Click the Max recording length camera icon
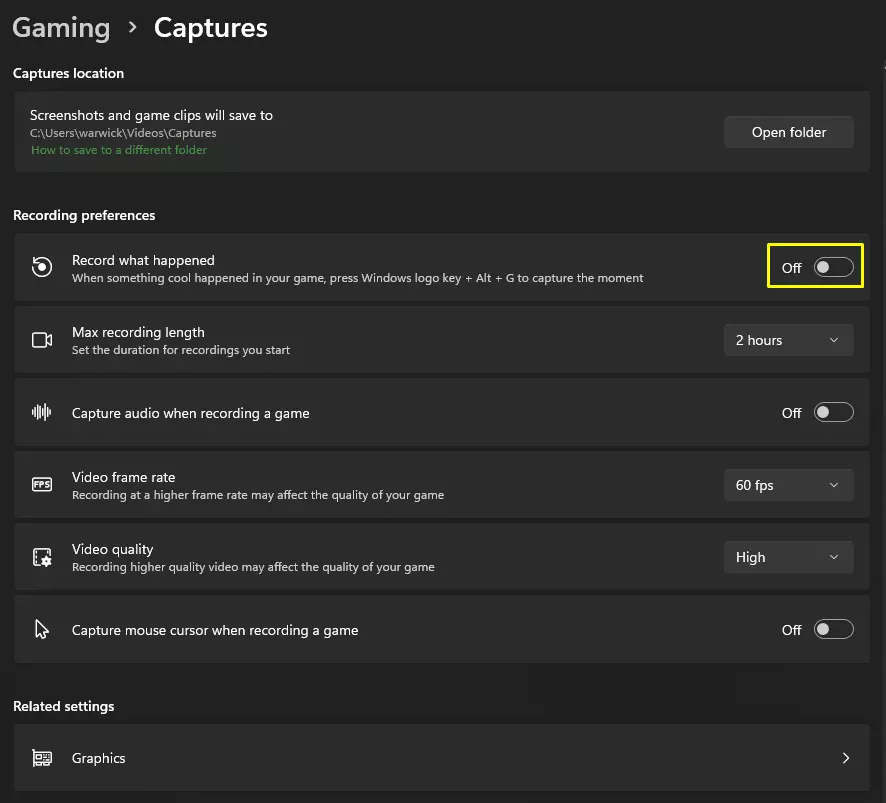This screenshot has height=803, width=886. click(42, 340)
